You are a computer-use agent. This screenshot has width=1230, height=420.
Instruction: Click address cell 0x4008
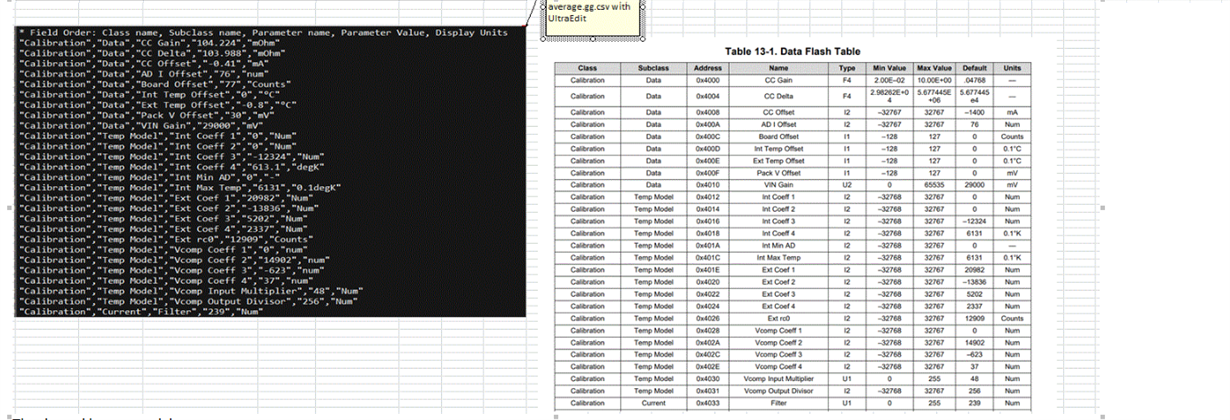(x=707, y=113)
